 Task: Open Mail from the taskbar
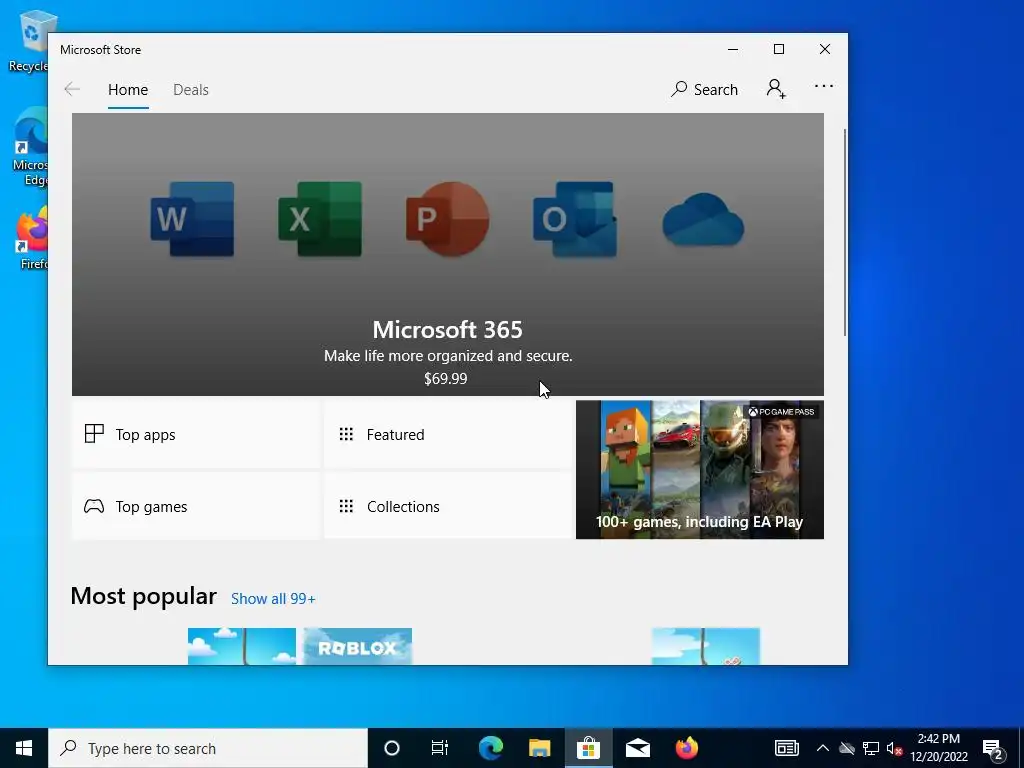tap(637, 748)
